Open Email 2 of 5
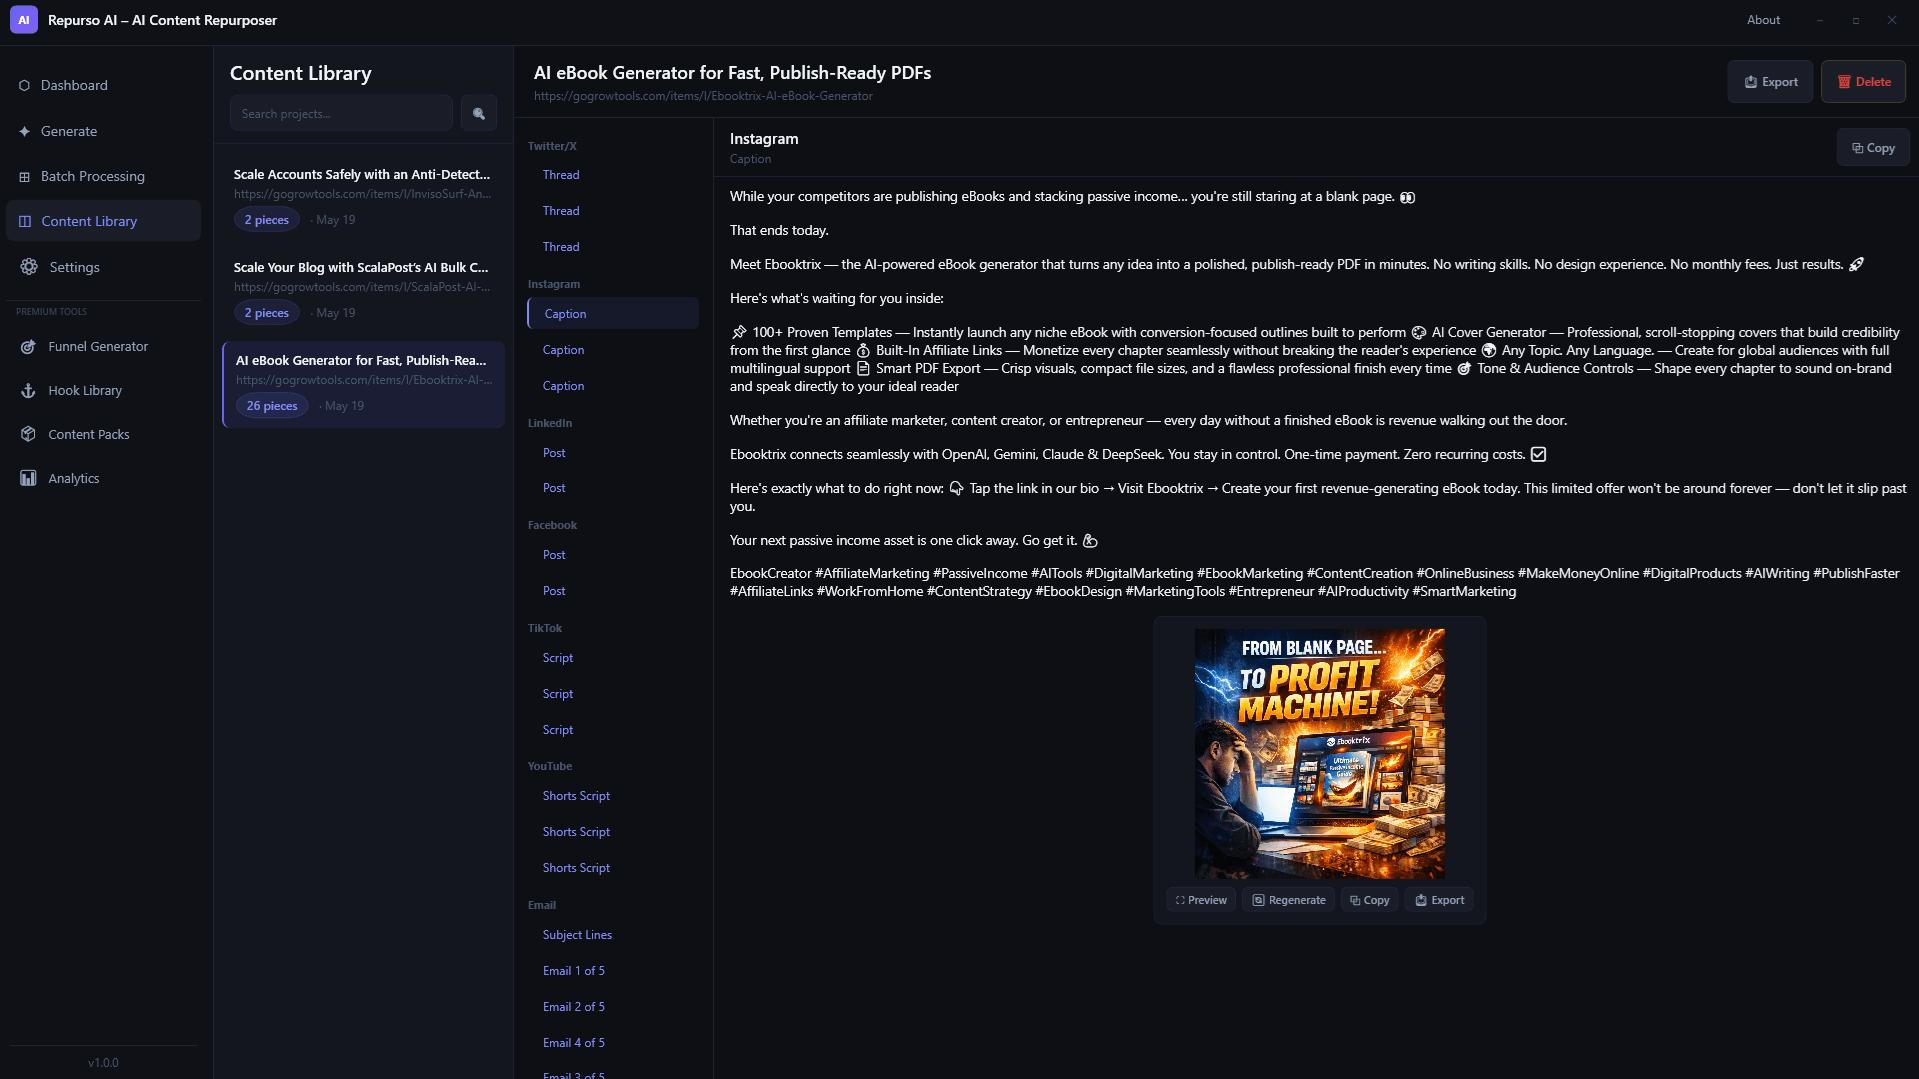 pyautogui.click(x=612, y=1007)
